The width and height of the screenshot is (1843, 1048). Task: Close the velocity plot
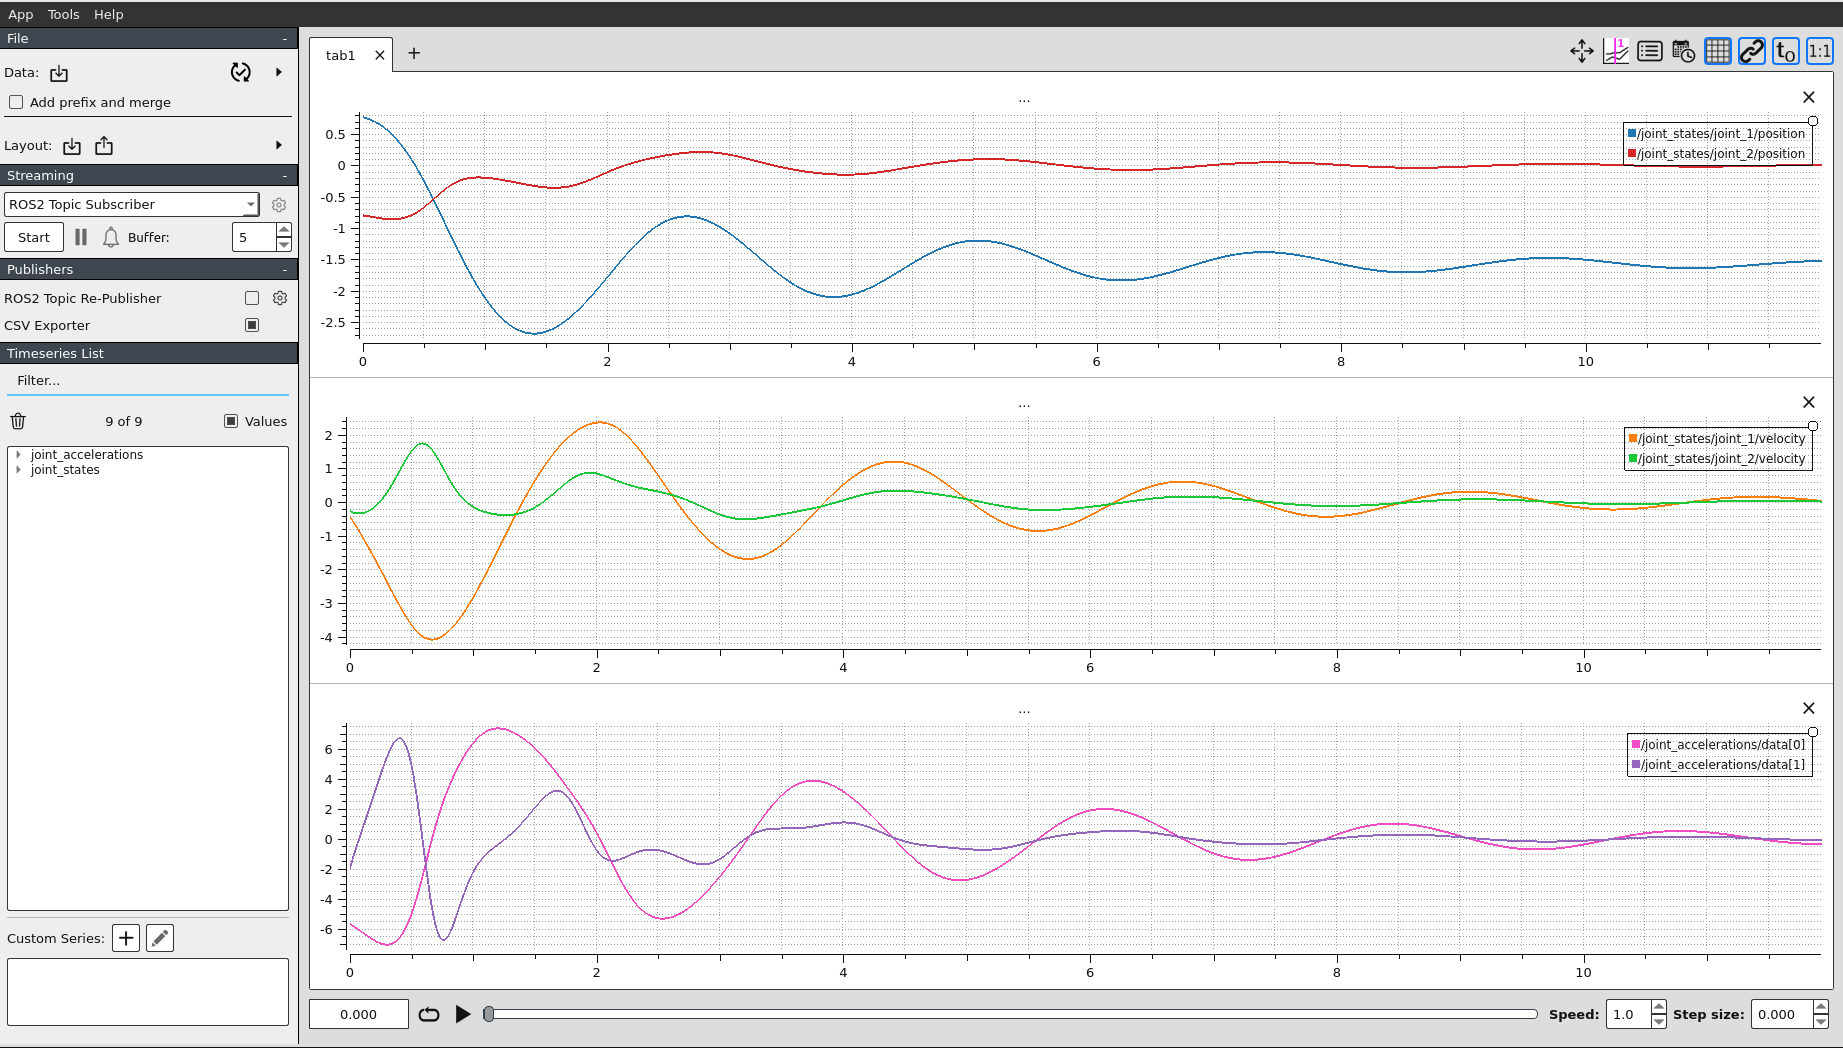tap(1809, 402)
